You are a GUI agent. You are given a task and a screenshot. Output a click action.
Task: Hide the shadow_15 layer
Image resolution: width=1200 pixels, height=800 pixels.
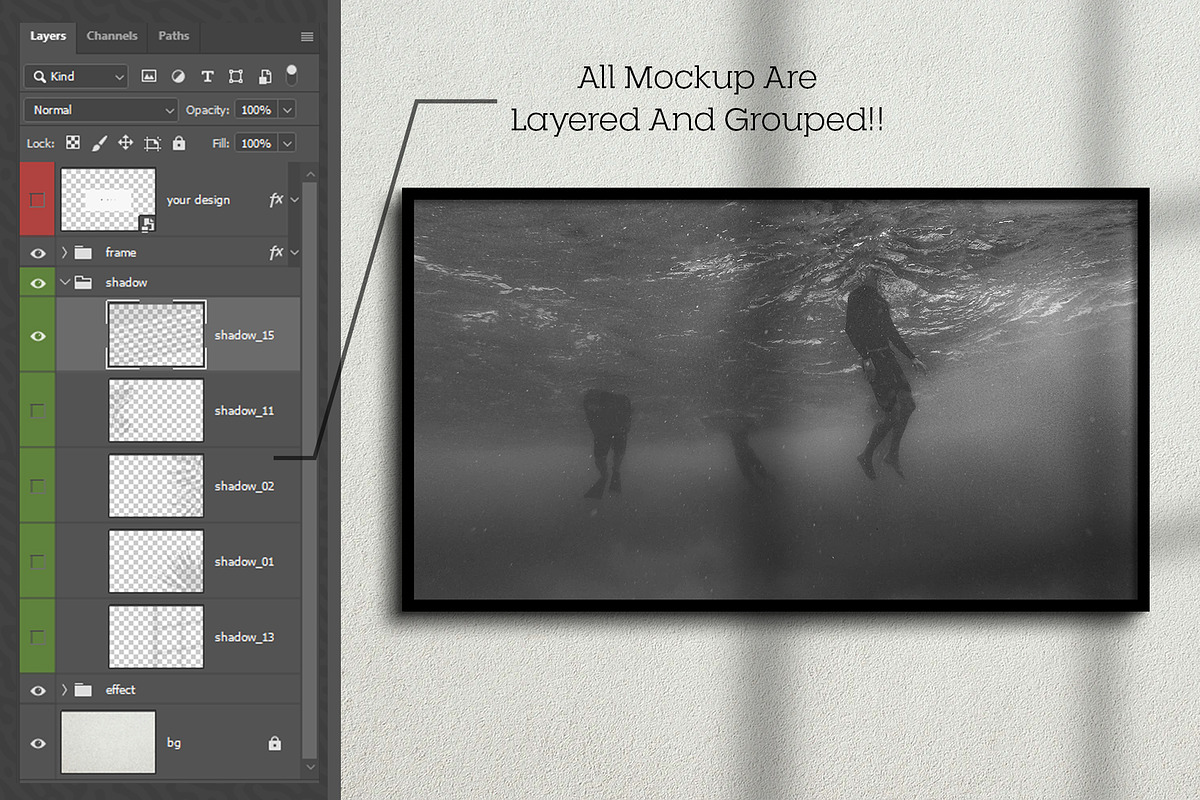pos(38,336)
